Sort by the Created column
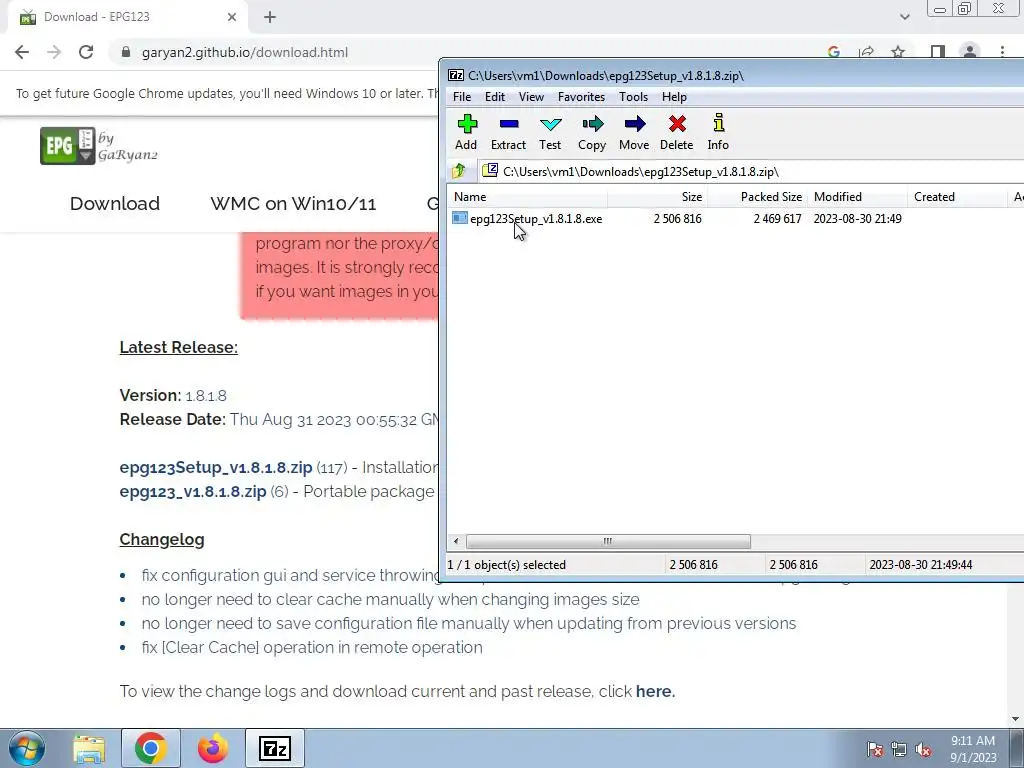Image resolution: width=1024 pixels, height=768 pixels. [x=957, y=197]
